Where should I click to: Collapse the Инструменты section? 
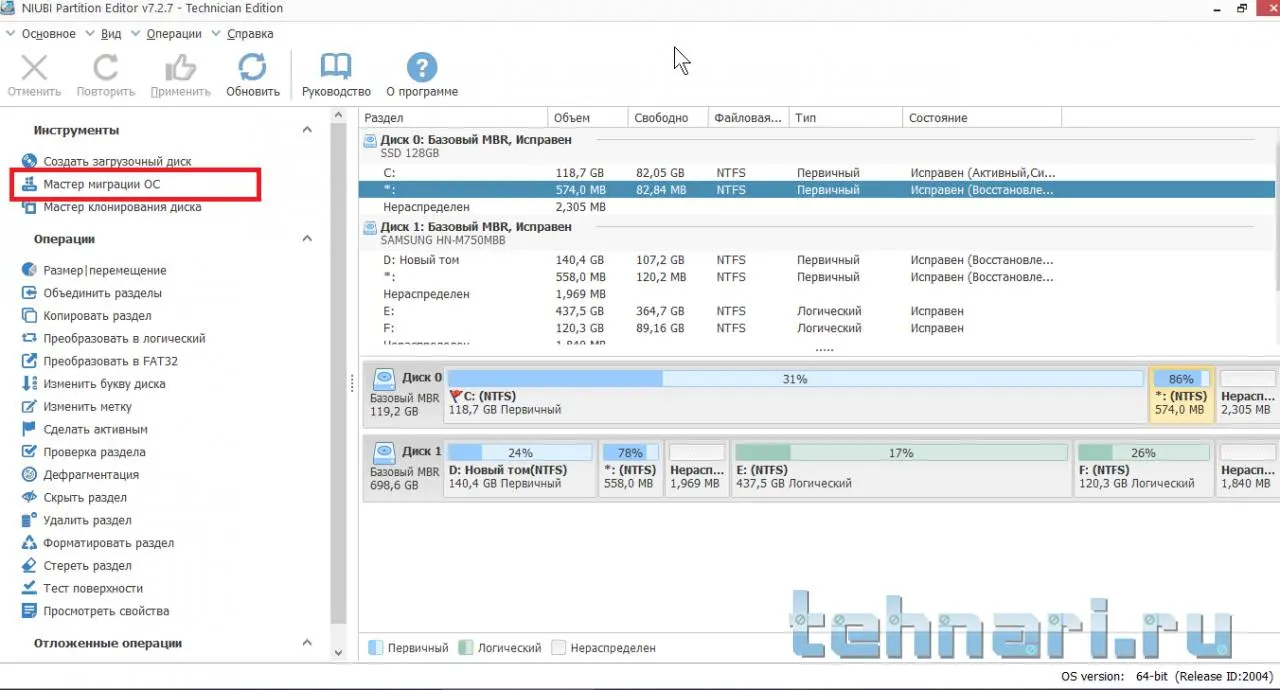pos(307,130)
